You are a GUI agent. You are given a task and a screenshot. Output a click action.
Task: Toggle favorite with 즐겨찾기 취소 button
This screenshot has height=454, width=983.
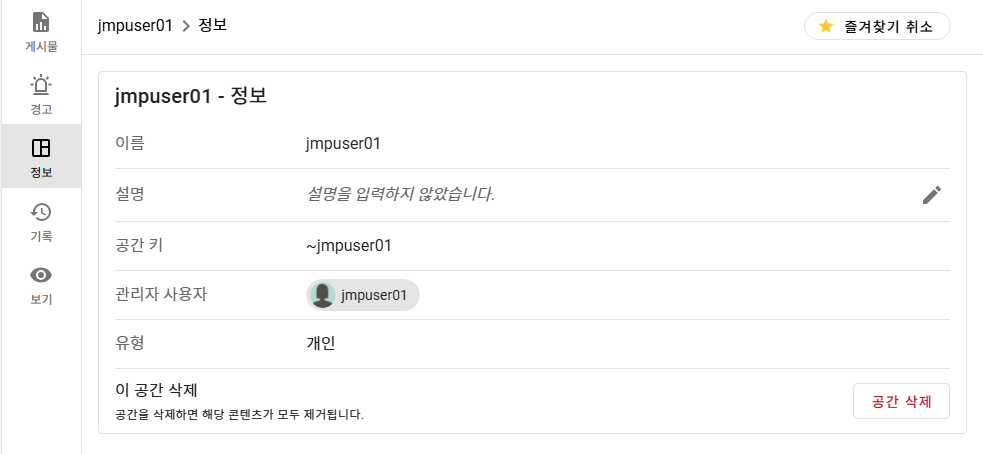click(877, 27)
